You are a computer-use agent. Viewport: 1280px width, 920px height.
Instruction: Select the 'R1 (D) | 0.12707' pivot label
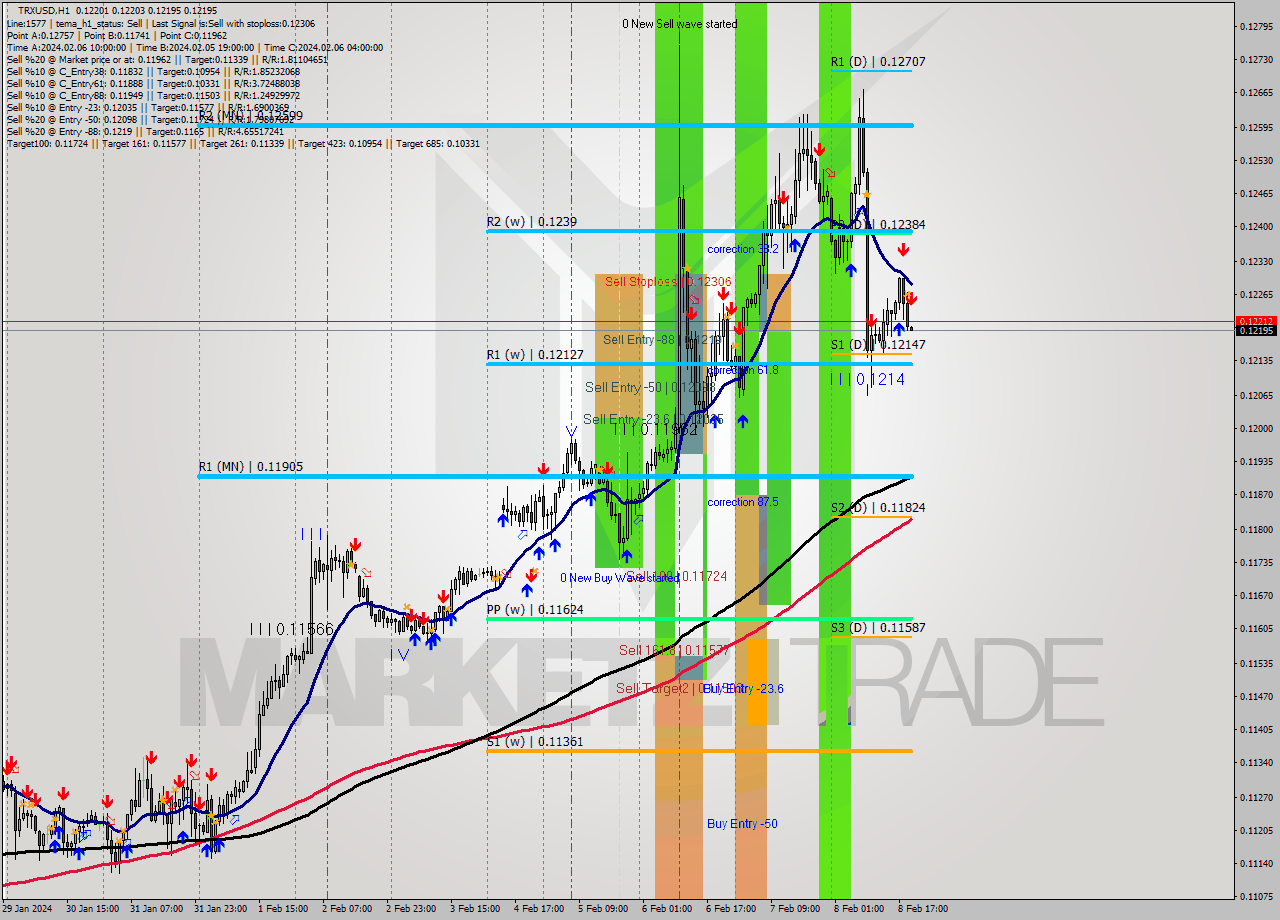pyautogui.click(x=878, y=61)
